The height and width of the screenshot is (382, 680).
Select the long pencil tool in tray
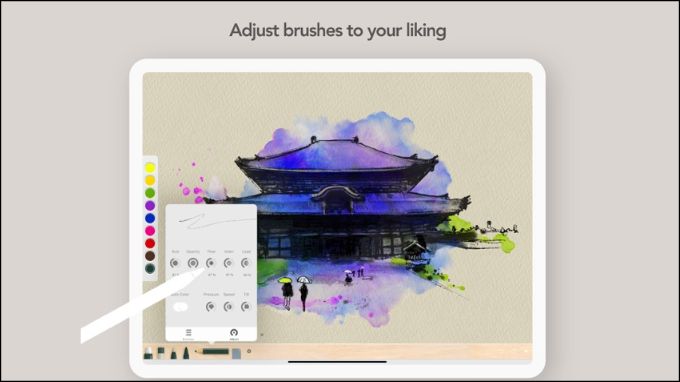click(212, 351)
